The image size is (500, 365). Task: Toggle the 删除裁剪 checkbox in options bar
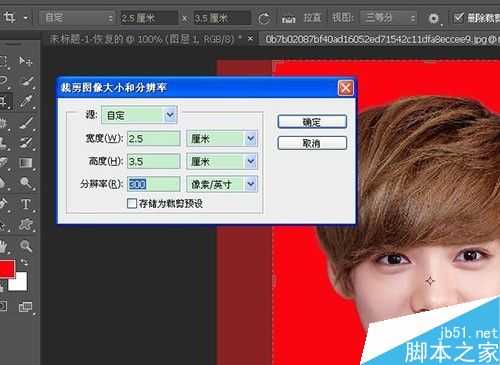click(x=459, y=17)
